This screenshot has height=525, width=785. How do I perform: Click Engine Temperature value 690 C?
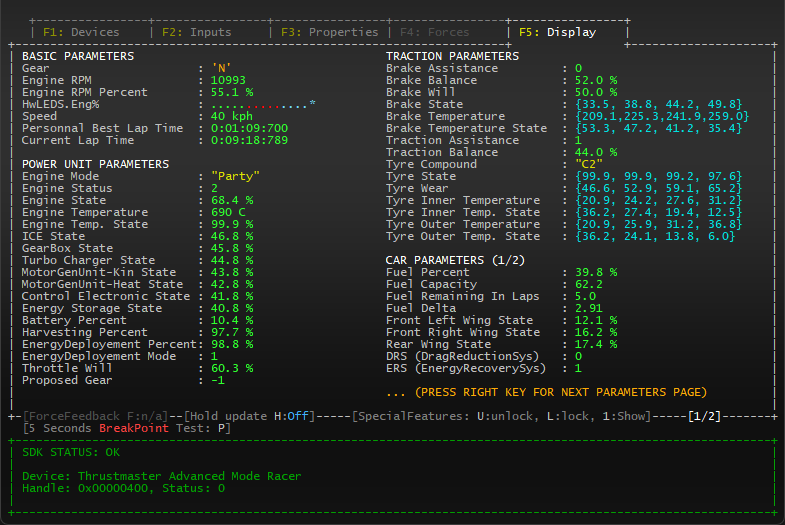click(228, 212)
